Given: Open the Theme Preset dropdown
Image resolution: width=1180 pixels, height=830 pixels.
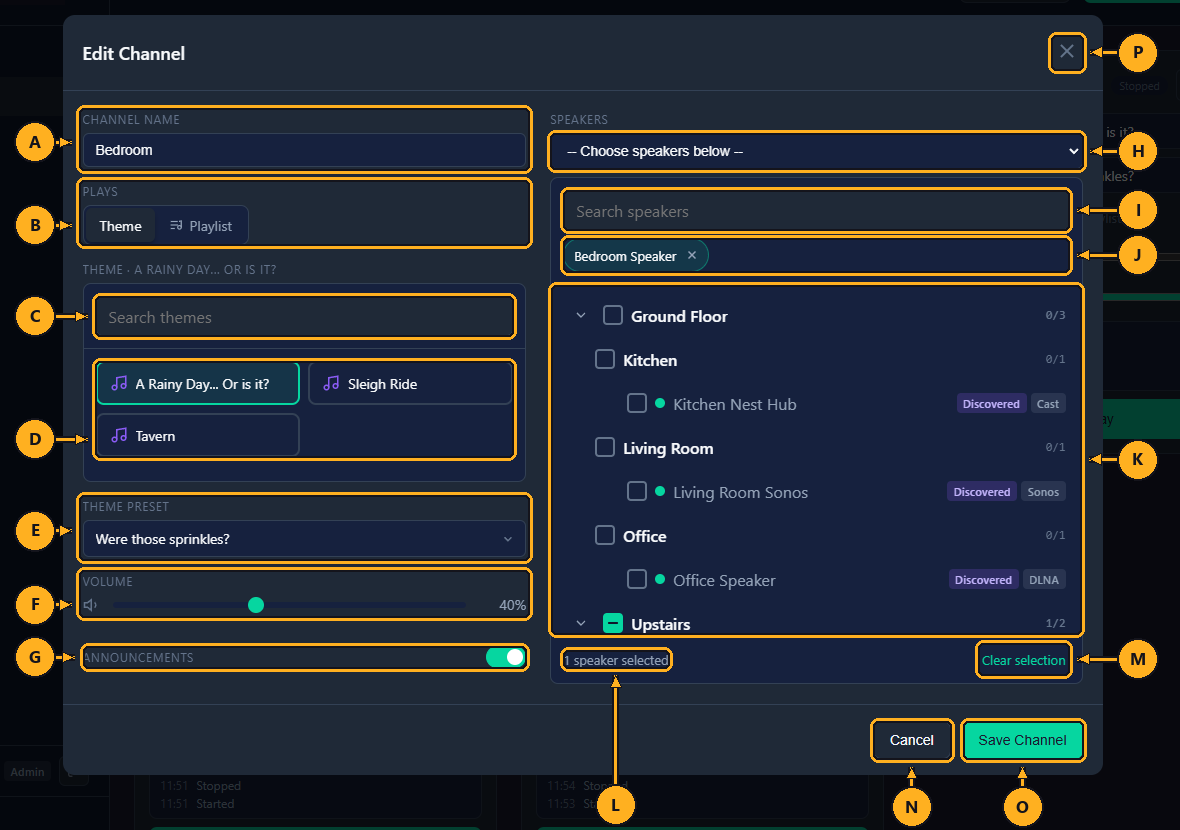Looking at the screenshot, I should 304,539.
